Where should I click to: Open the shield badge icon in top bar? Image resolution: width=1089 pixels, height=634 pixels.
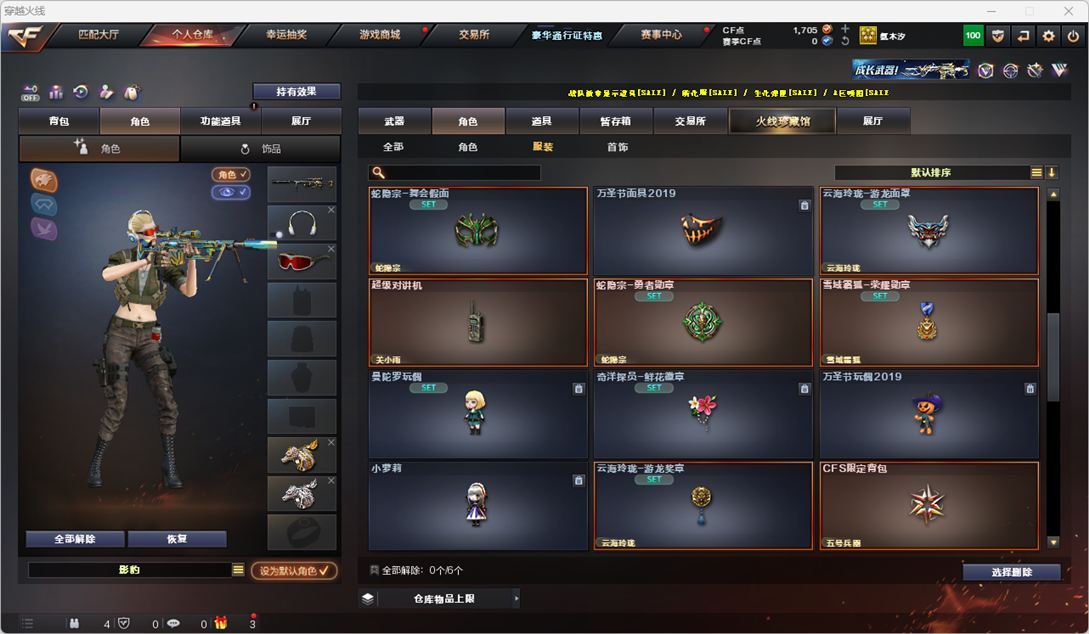[998, 36]
